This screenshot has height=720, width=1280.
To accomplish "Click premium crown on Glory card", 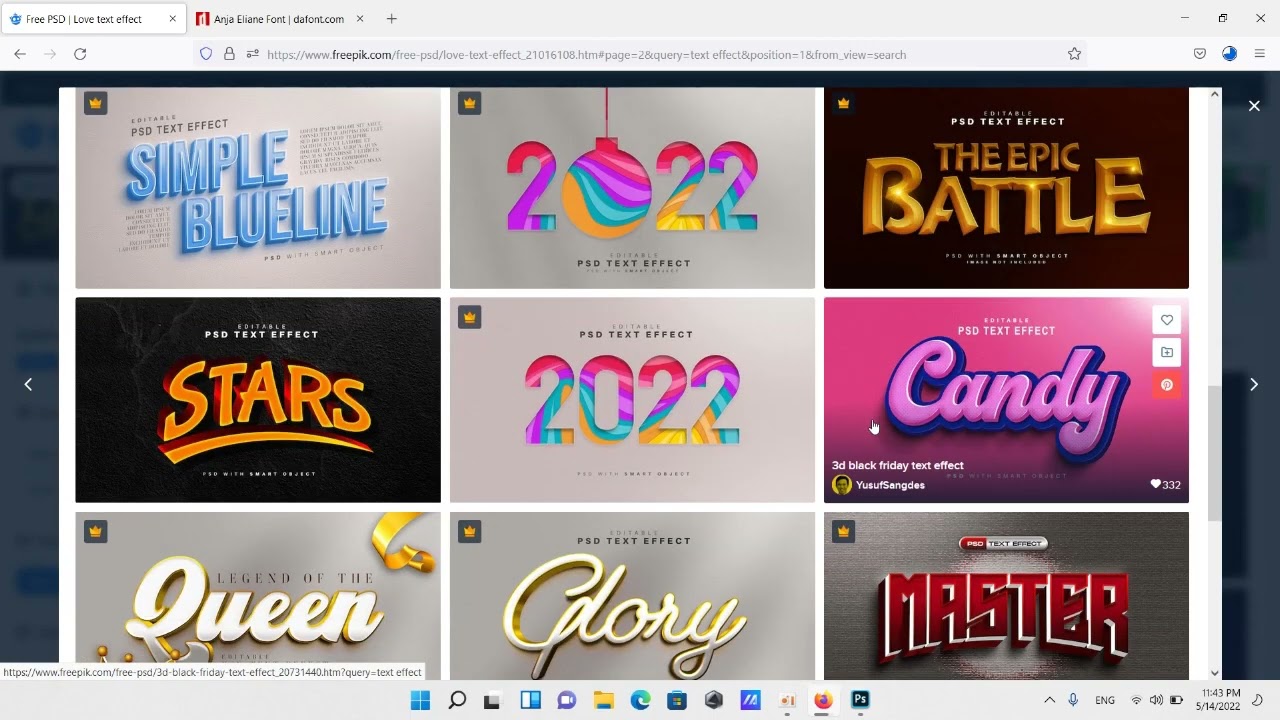I will coord(469,532).
